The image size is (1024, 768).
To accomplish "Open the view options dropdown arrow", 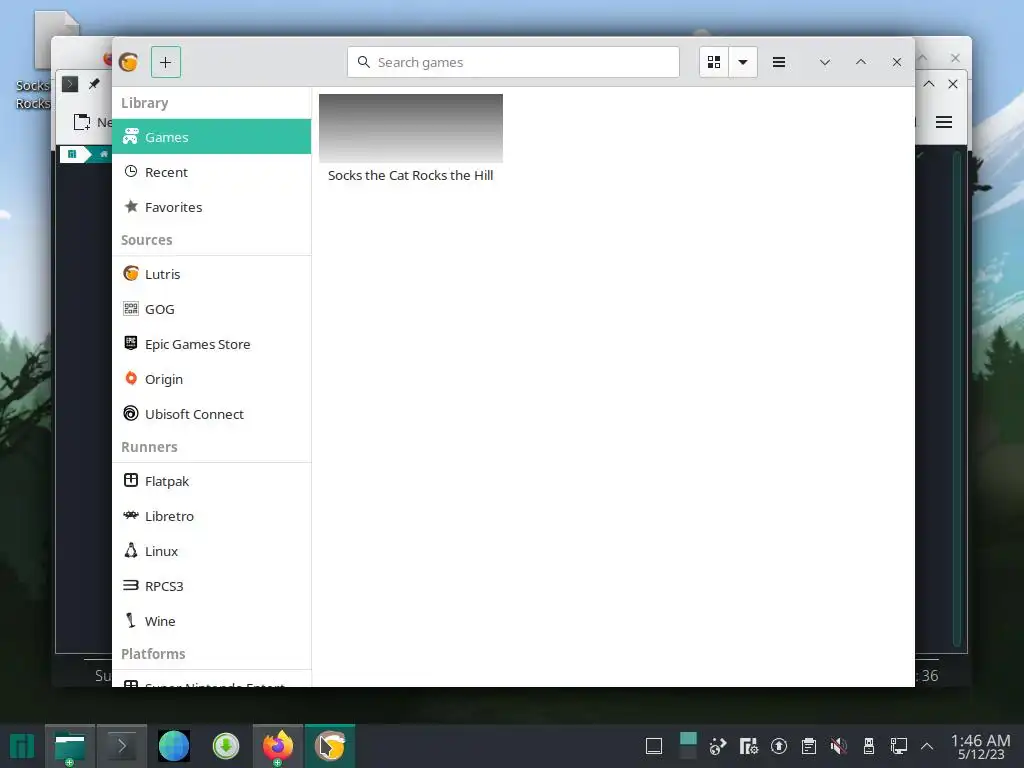I will coord(743,62).
